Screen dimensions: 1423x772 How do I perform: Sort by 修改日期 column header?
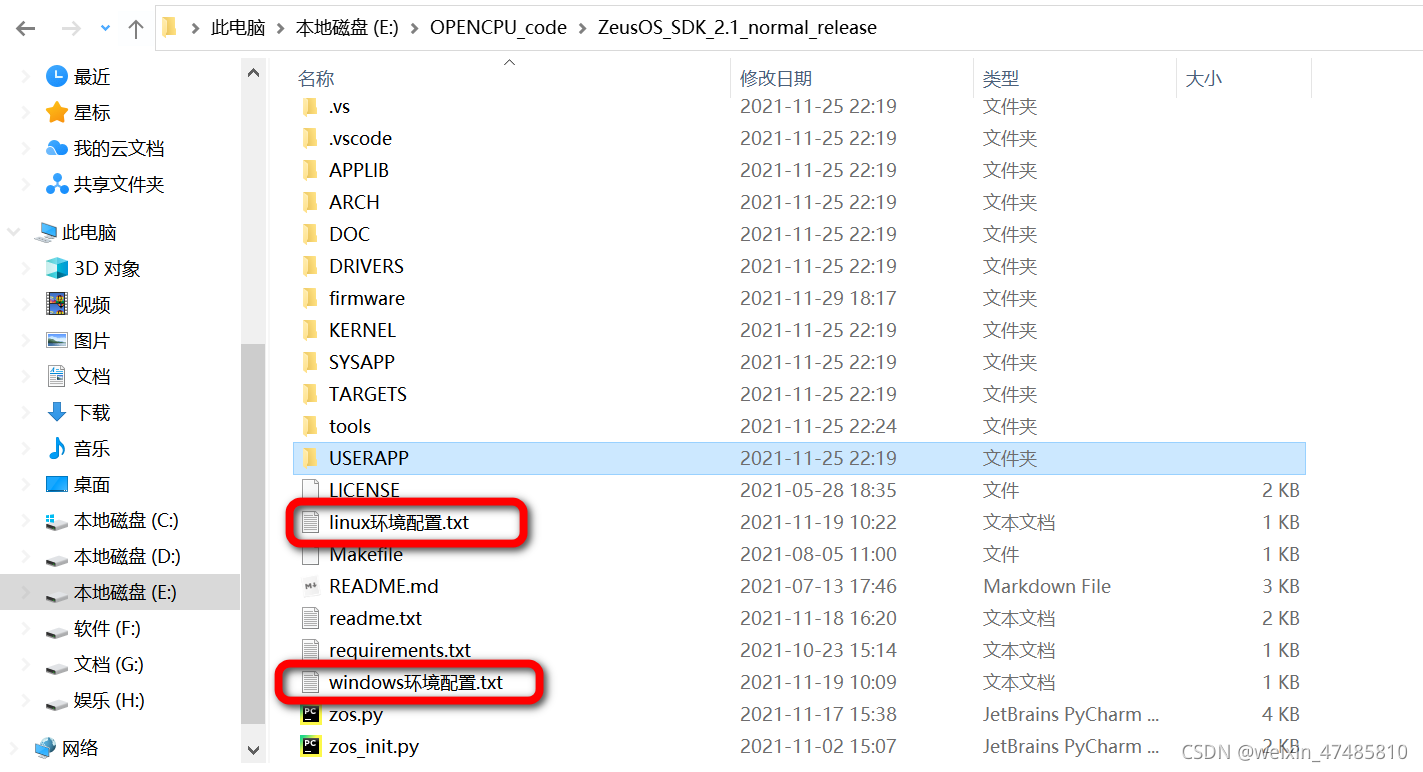tap(775, 78)
